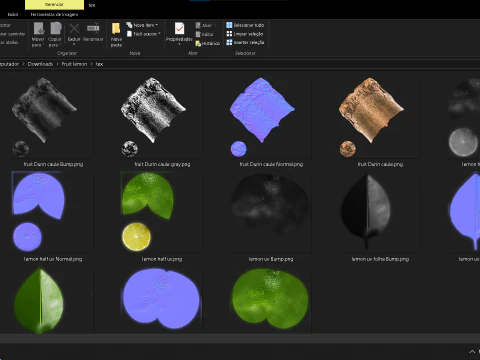Open the Exibir ribbon tab
The height and width of the screenshot is (360, 480).
click(x=13, y=14)
